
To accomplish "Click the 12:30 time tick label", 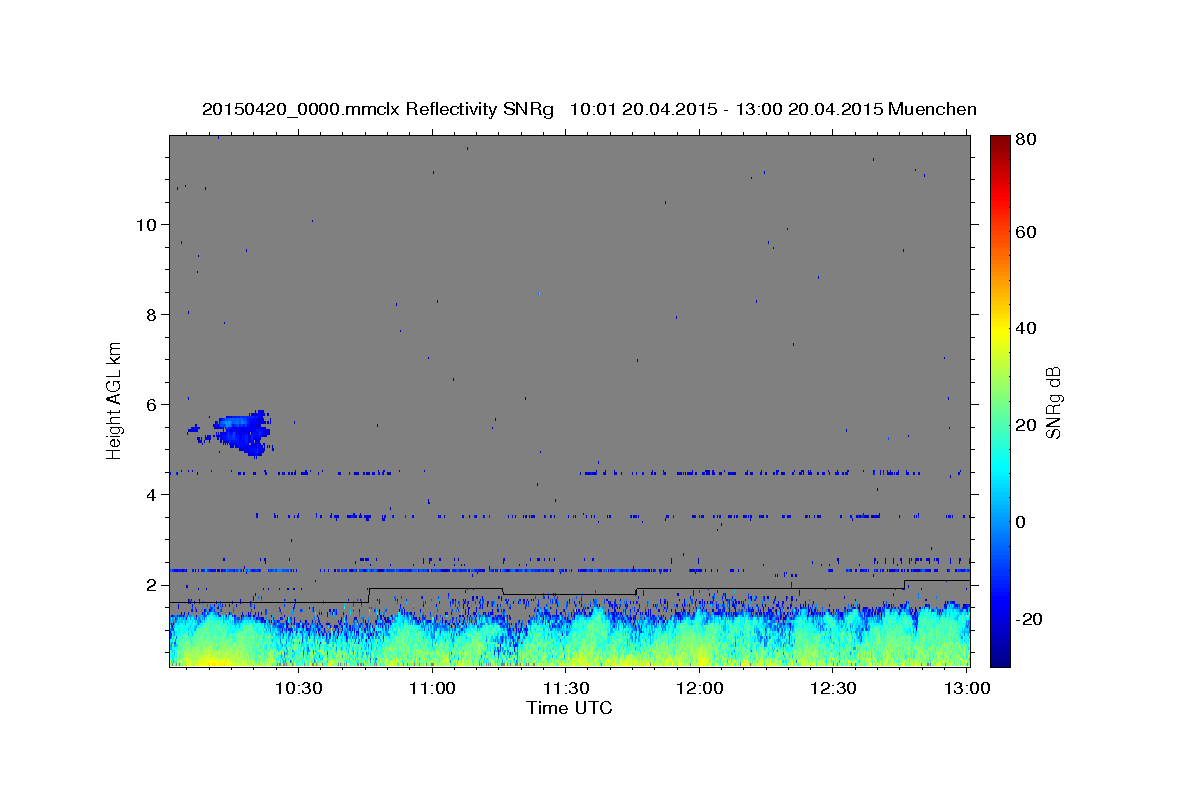I will 832,688.
